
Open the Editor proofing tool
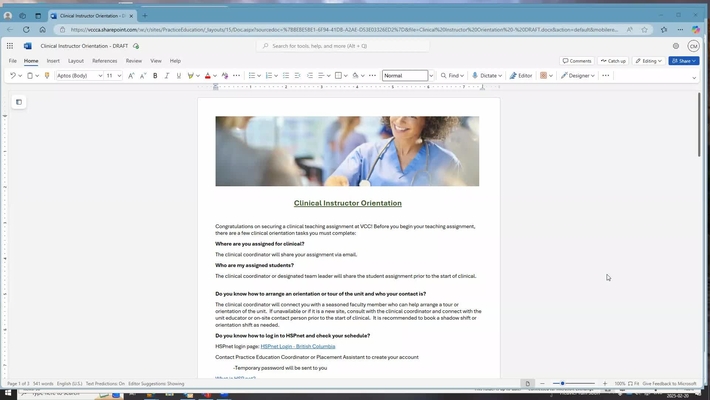[x=521, y=76]
